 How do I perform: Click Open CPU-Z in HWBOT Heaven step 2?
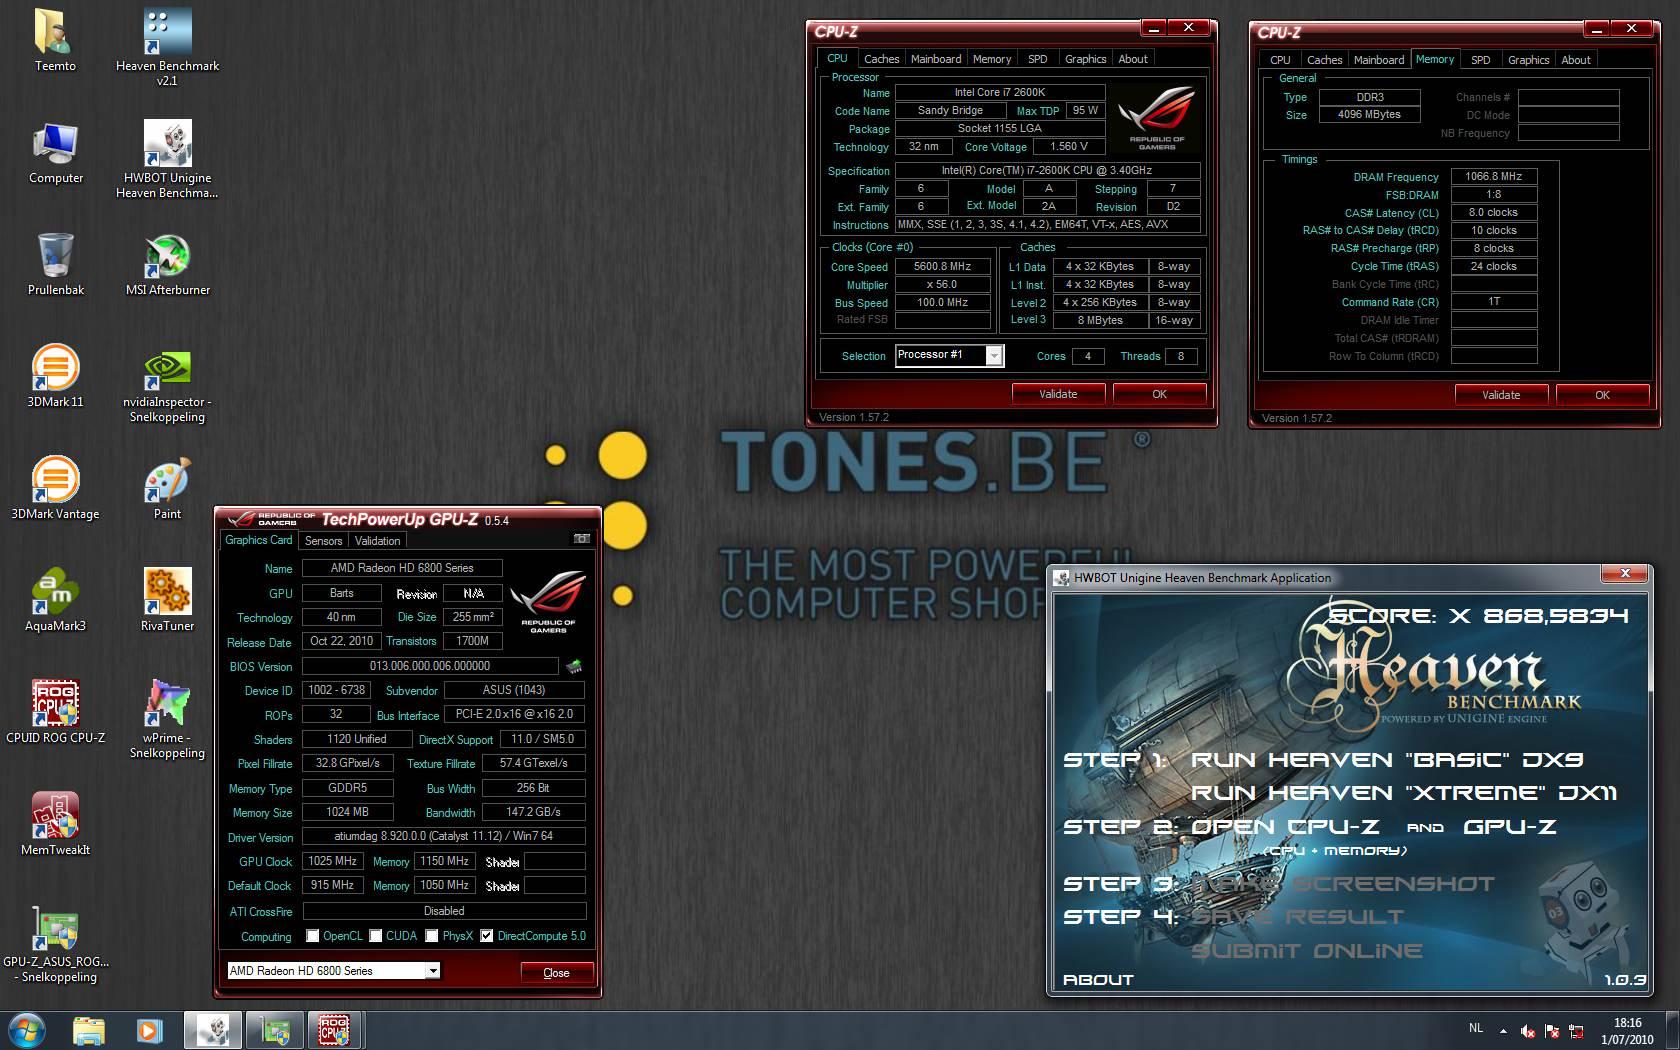click(1285, 827)
